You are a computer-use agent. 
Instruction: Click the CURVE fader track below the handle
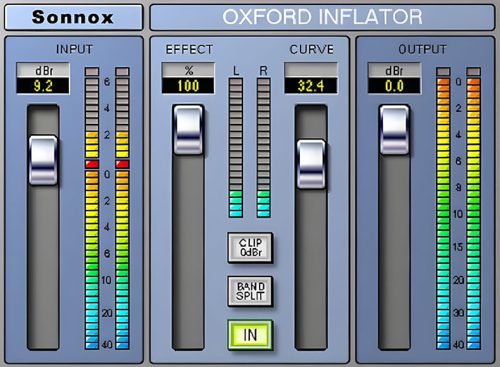pos(311,269)
